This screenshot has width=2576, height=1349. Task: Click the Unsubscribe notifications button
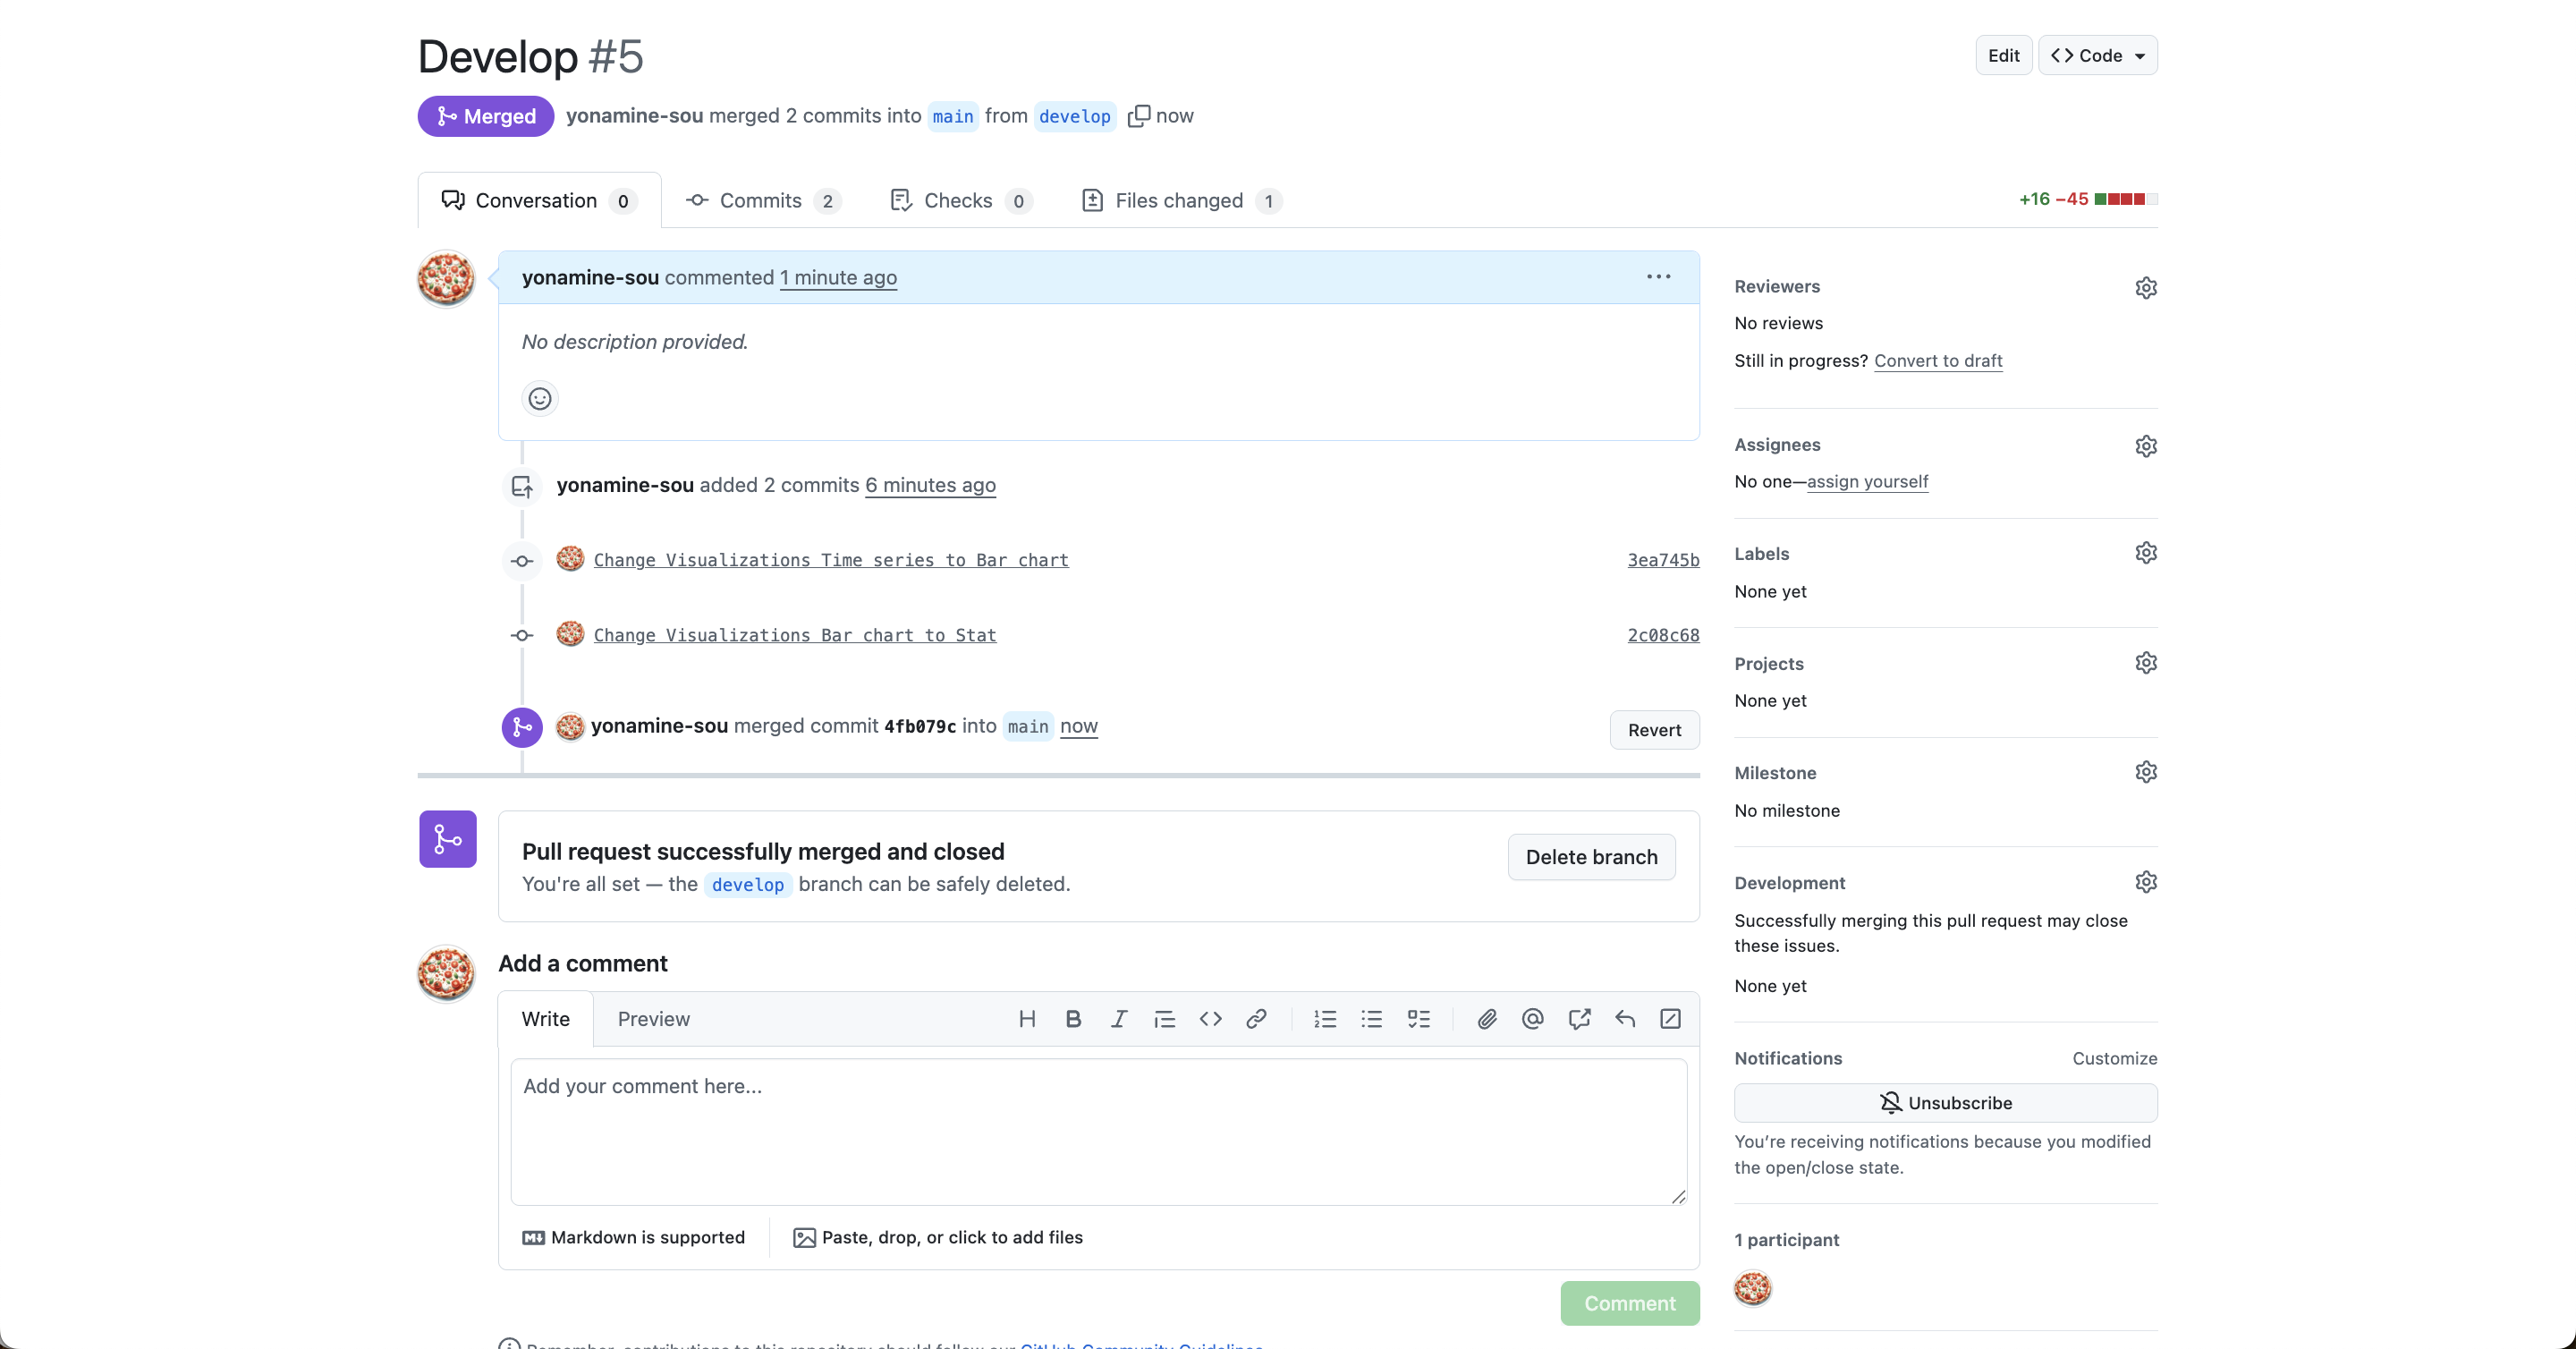(1945, 1103)
